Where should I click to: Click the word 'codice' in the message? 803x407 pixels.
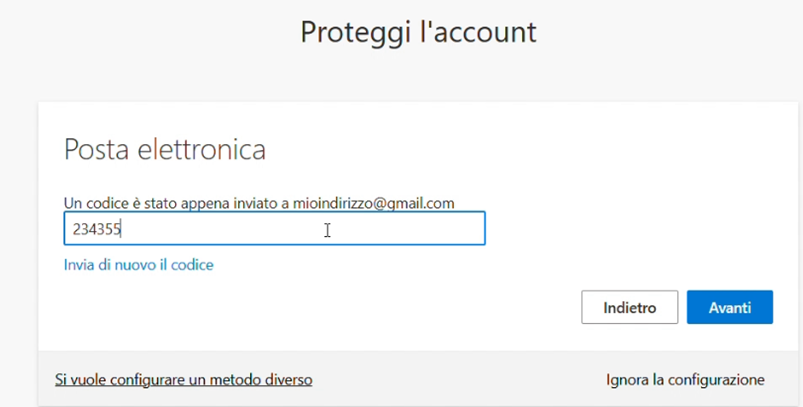point(102,203)
